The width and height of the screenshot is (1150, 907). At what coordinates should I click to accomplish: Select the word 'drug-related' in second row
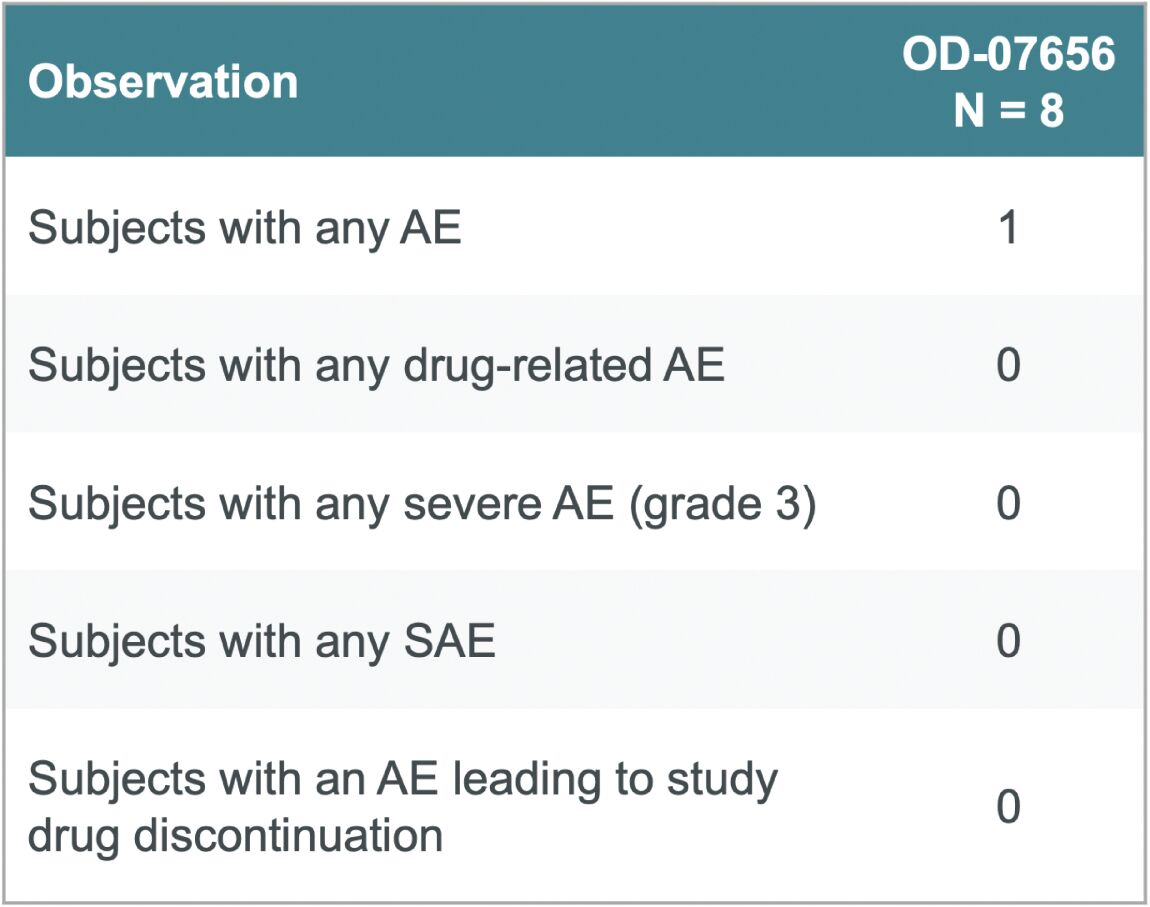pyautogui.click(x=527, y=366)
